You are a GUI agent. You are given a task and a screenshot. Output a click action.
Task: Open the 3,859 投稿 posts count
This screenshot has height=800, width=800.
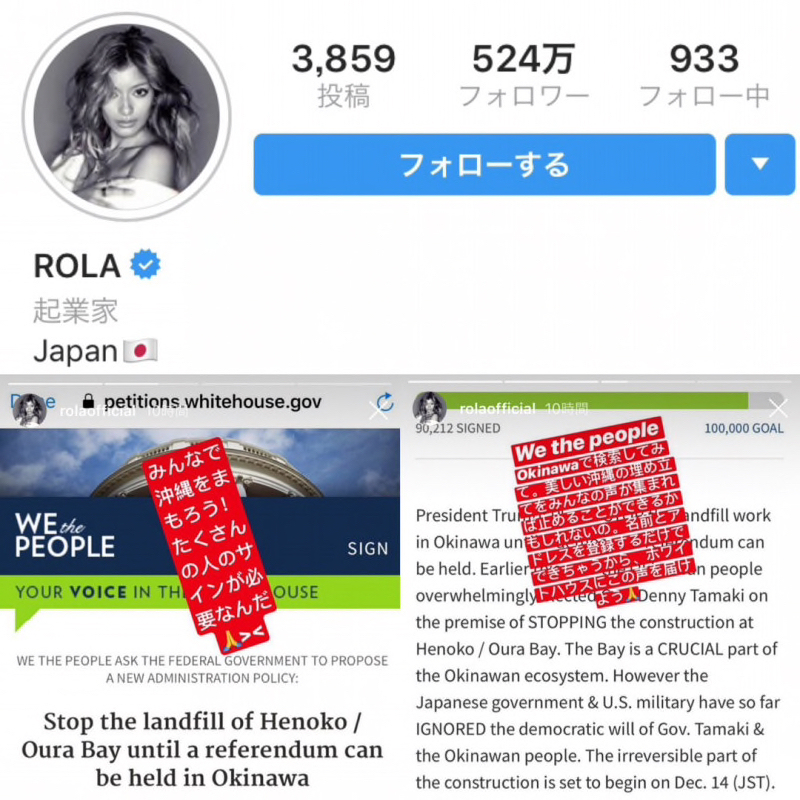344,76
